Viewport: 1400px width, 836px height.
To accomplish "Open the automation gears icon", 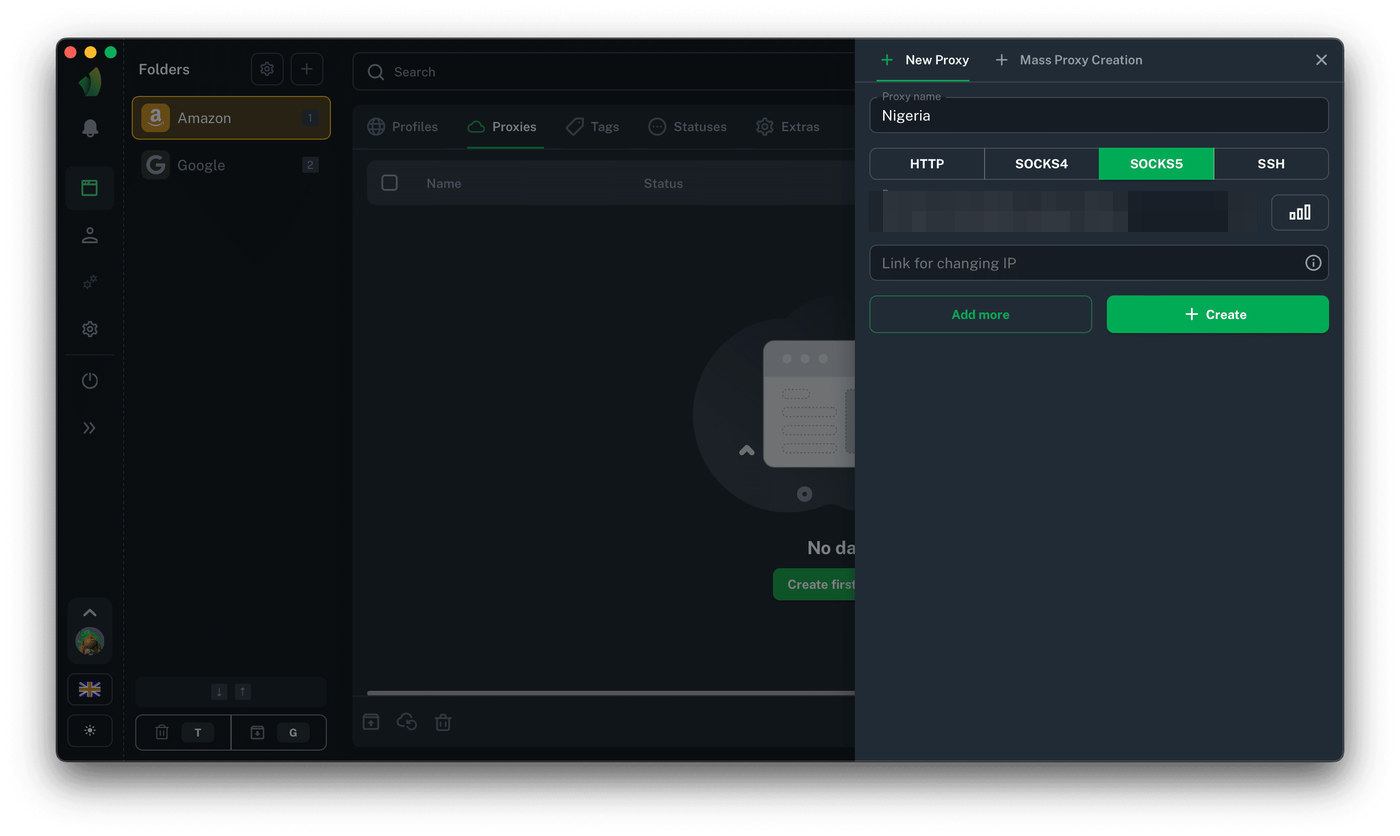I will coord(90,282).
